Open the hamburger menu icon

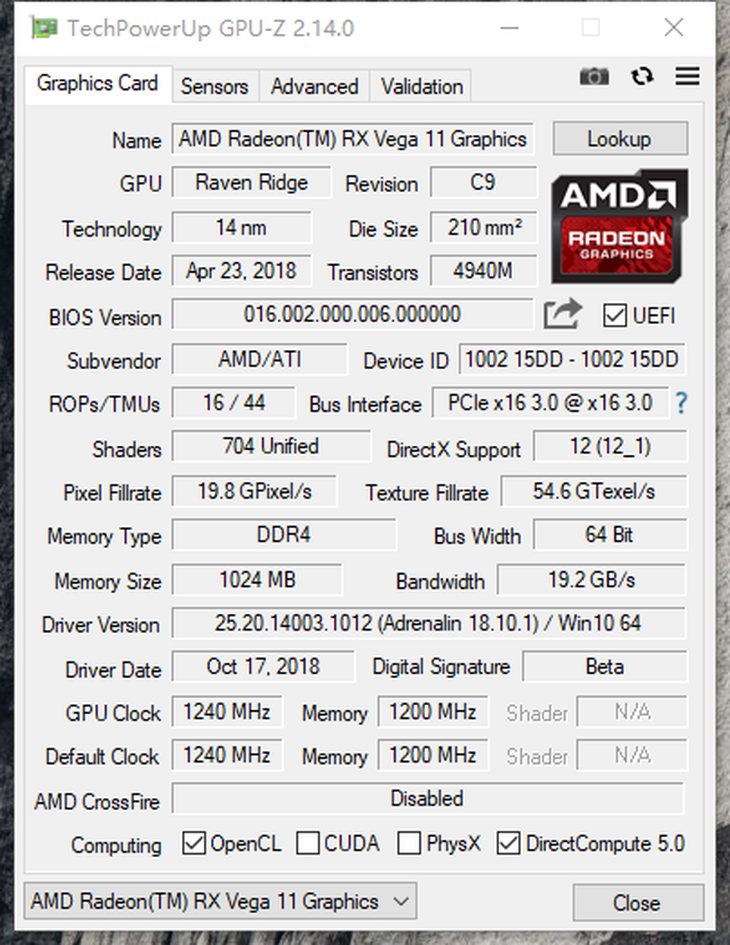click(687, 76)
